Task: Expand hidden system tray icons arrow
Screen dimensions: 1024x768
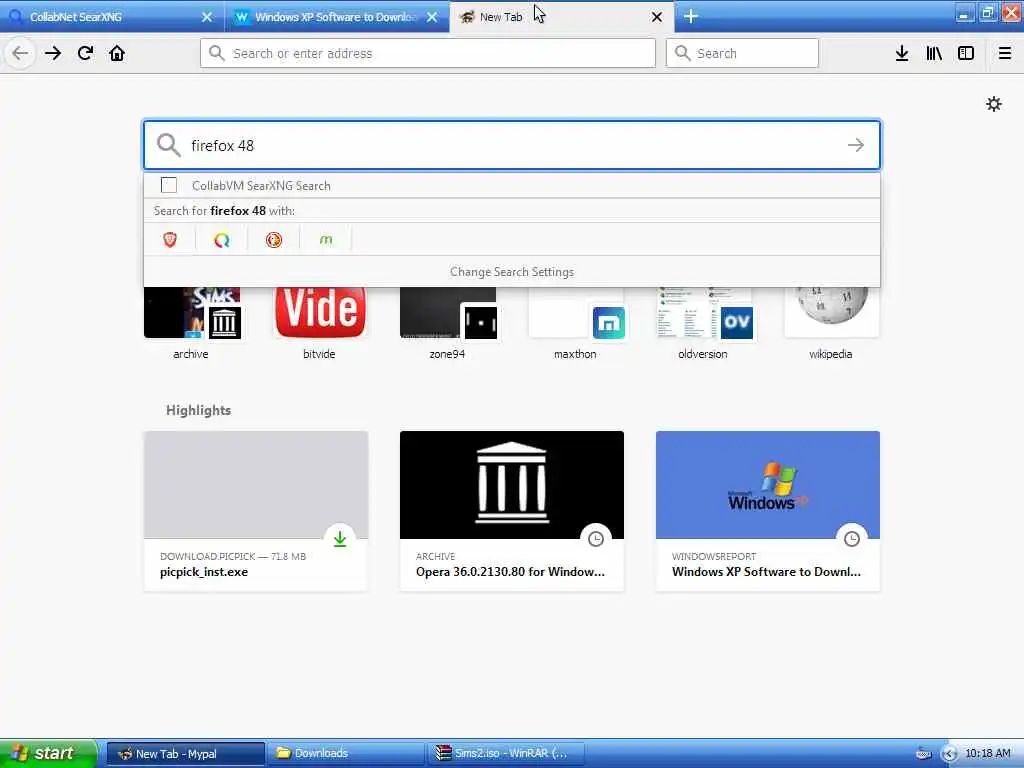Action: point(950,754)
